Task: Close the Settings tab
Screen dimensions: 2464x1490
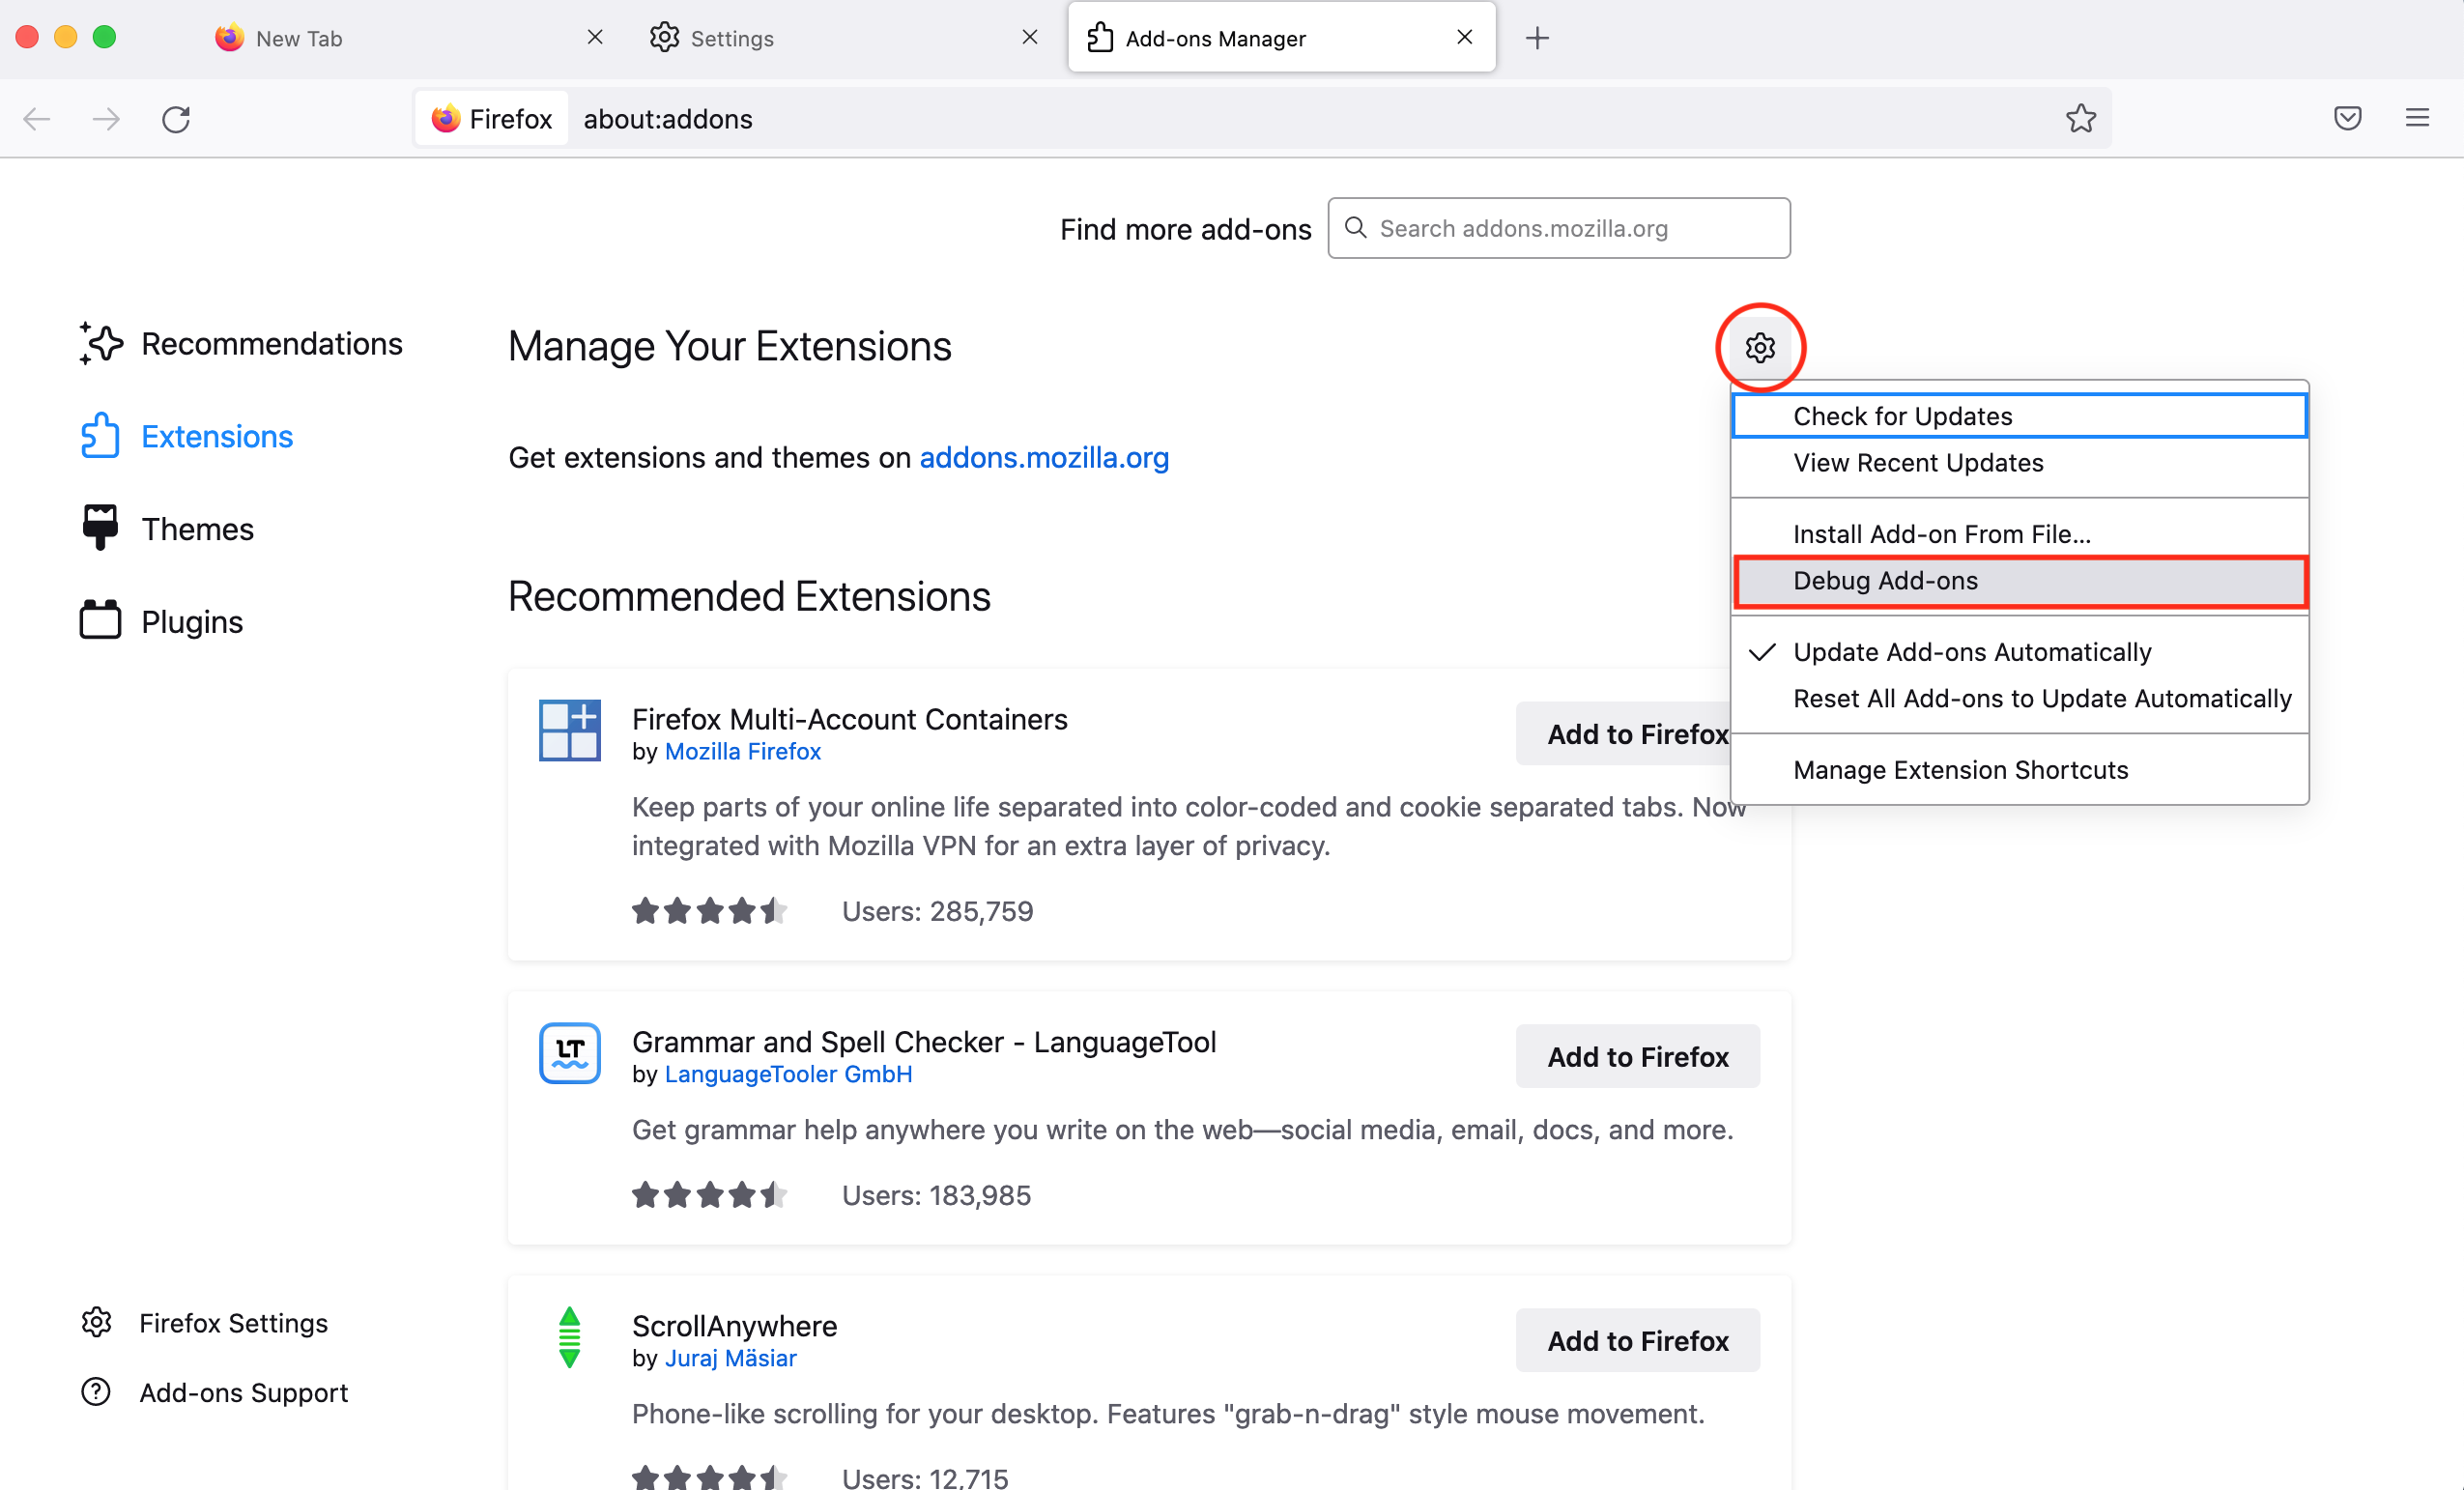Action: point(1030,37)
